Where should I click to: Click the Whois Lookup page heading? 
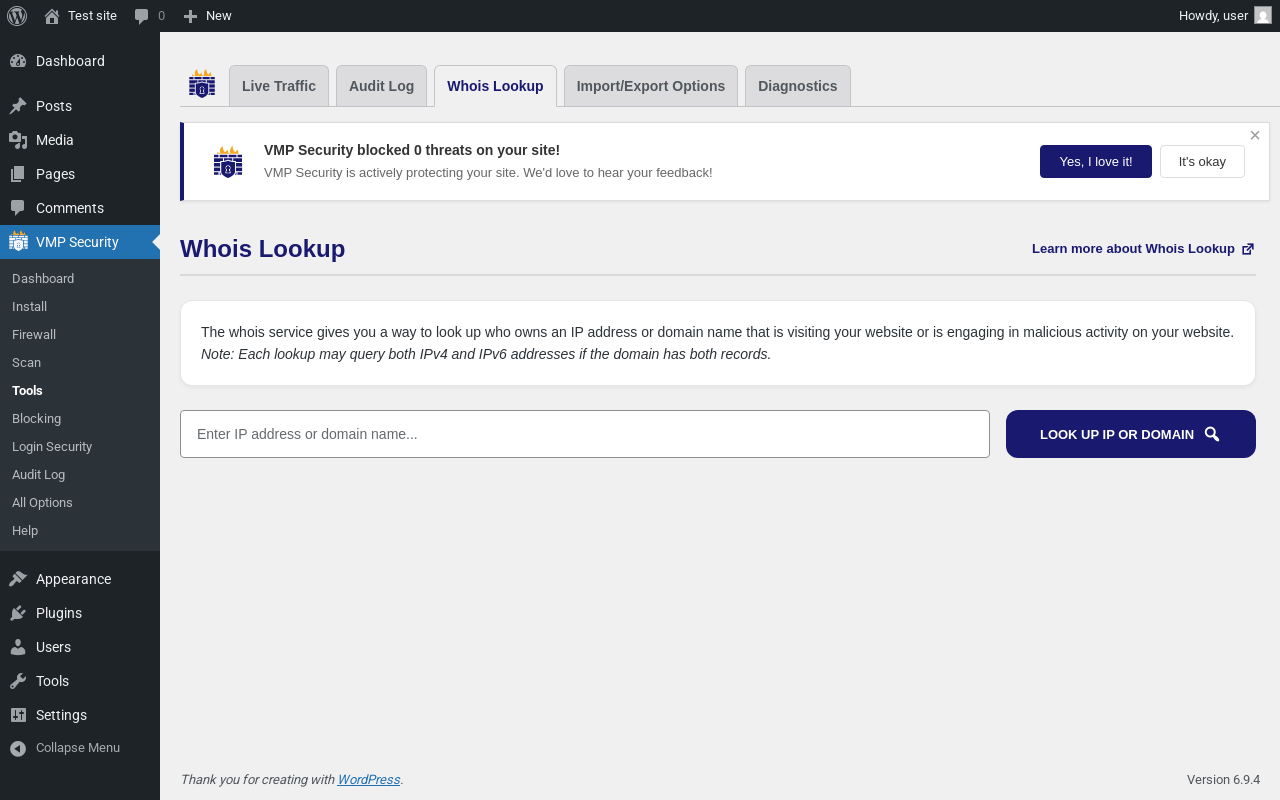(x=263, y=249)
